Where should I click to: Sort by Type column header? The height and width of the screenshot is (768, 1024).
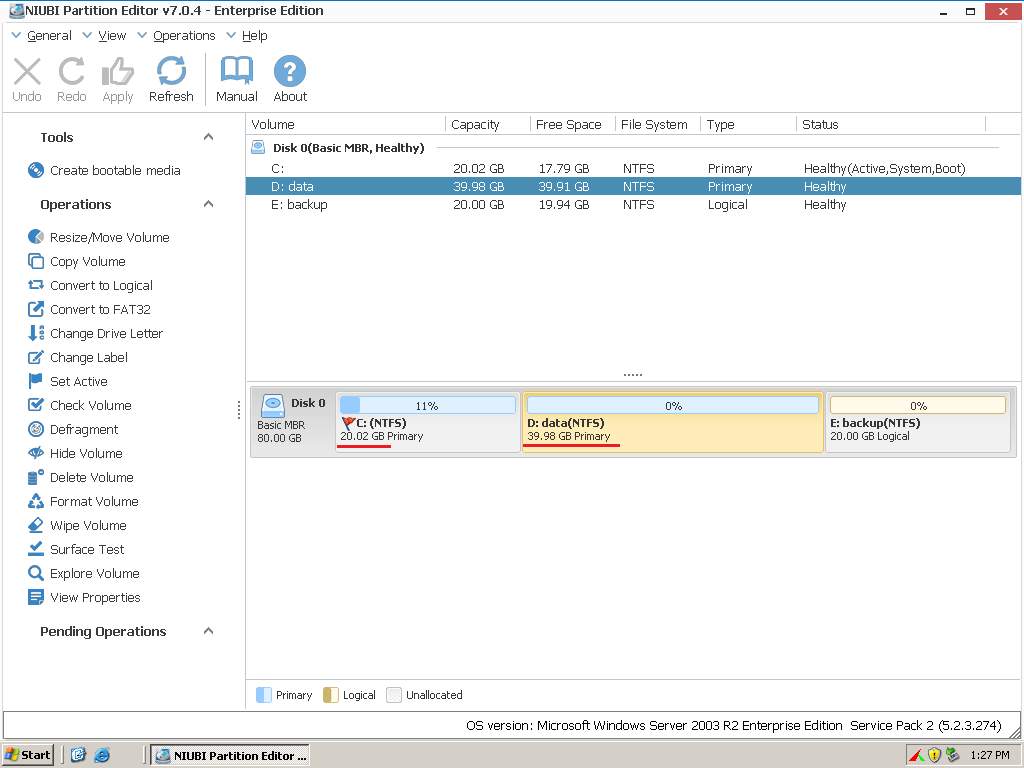(x=748, y=124)
